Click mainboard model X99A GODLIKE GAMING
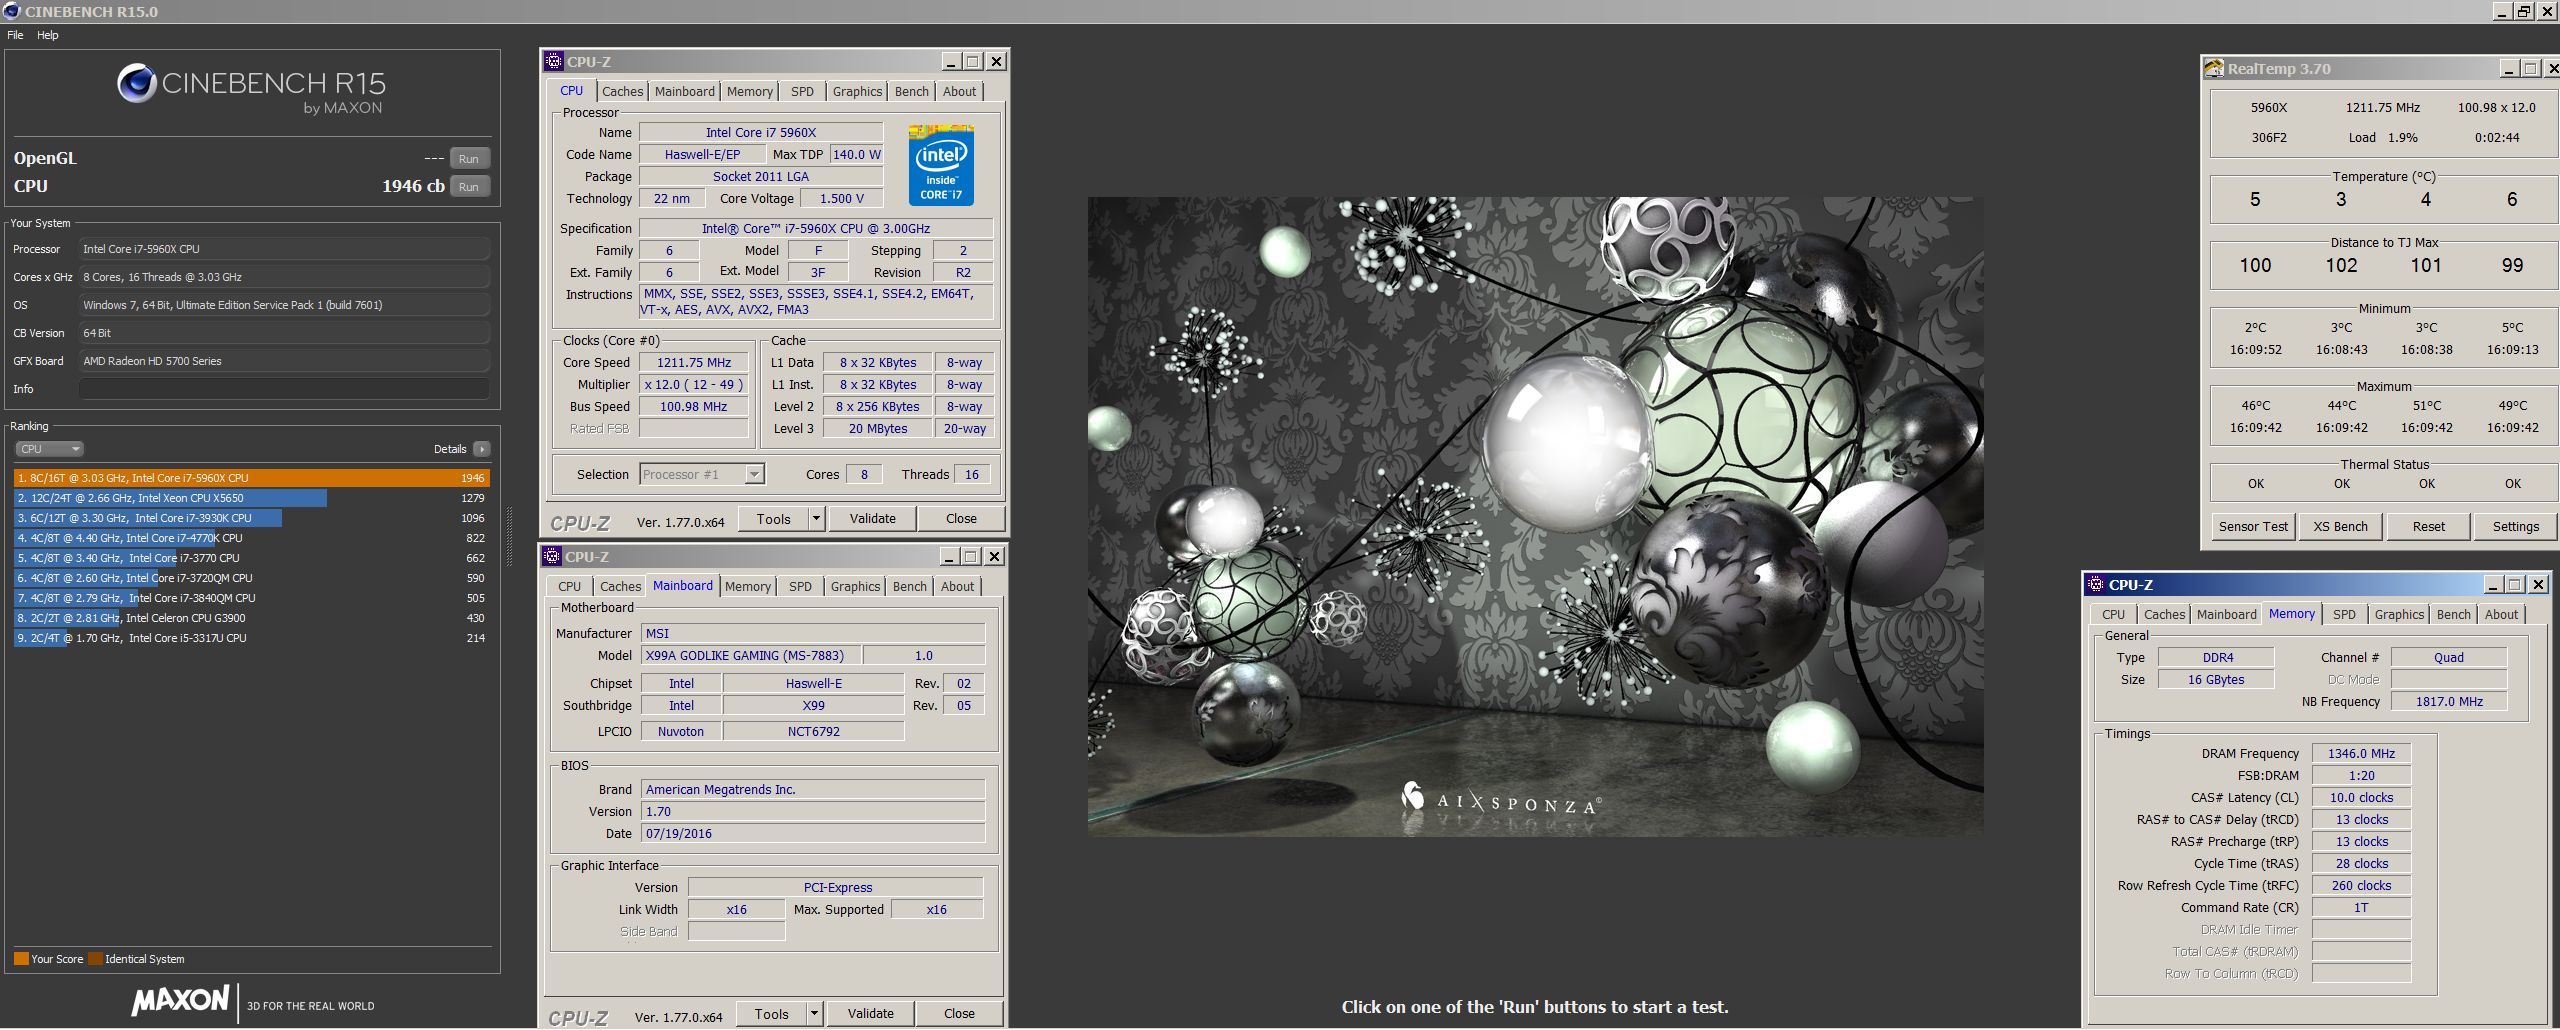 pyautogui.click(x=750, y=656)
